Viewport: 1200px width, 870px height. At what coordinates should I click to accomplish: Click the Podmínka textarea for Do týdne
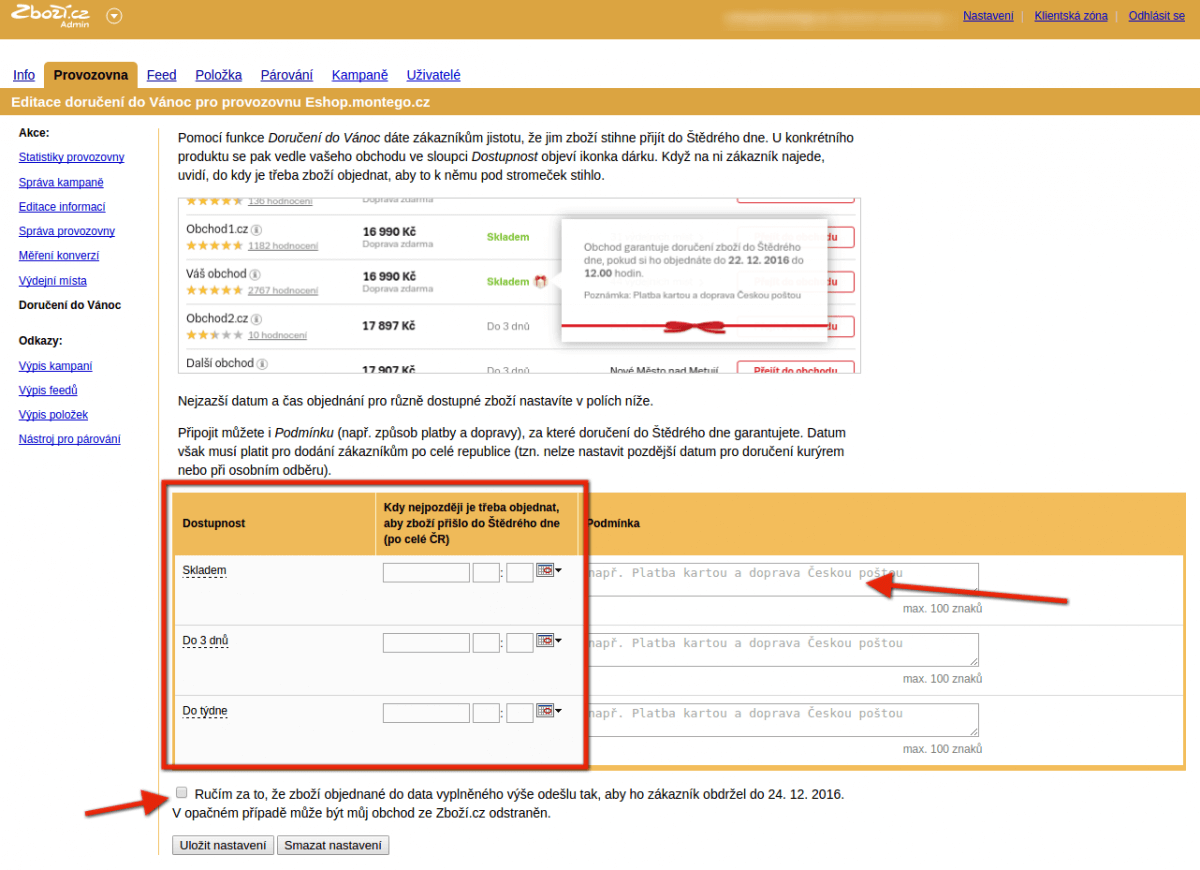780,720
